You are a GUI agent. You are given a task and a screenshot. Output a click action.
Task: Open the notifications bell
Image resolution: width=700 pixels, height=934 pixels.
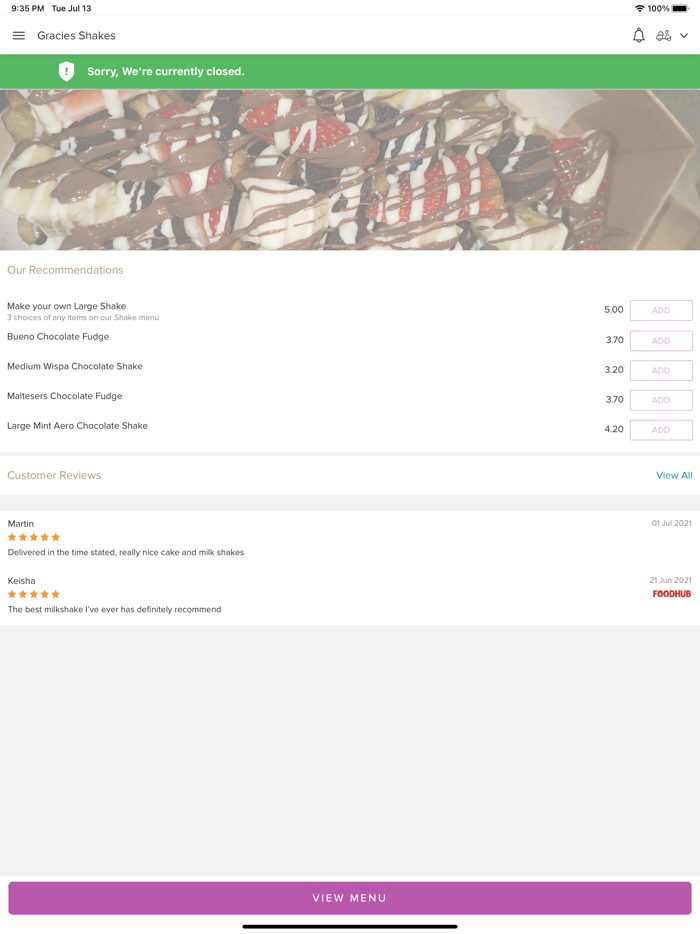[639, 36]
